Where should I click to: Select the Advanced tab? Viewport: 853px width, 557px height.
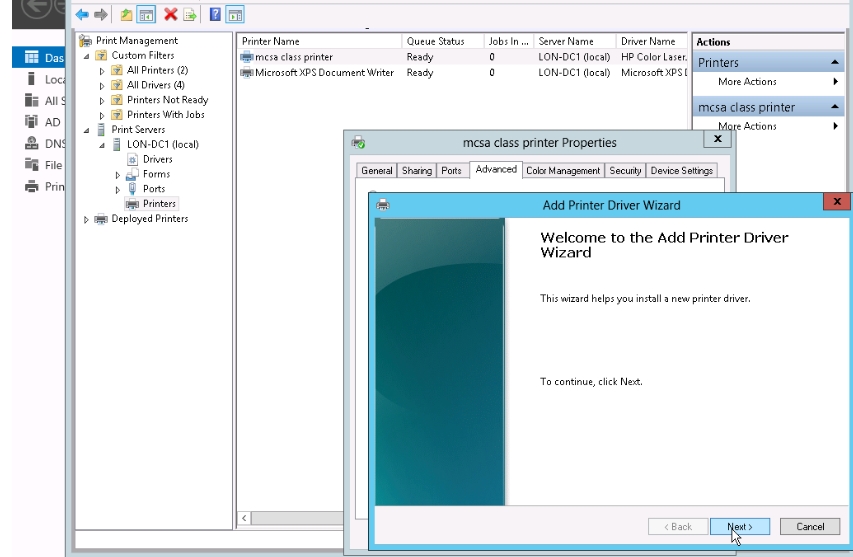coord(496,169)
